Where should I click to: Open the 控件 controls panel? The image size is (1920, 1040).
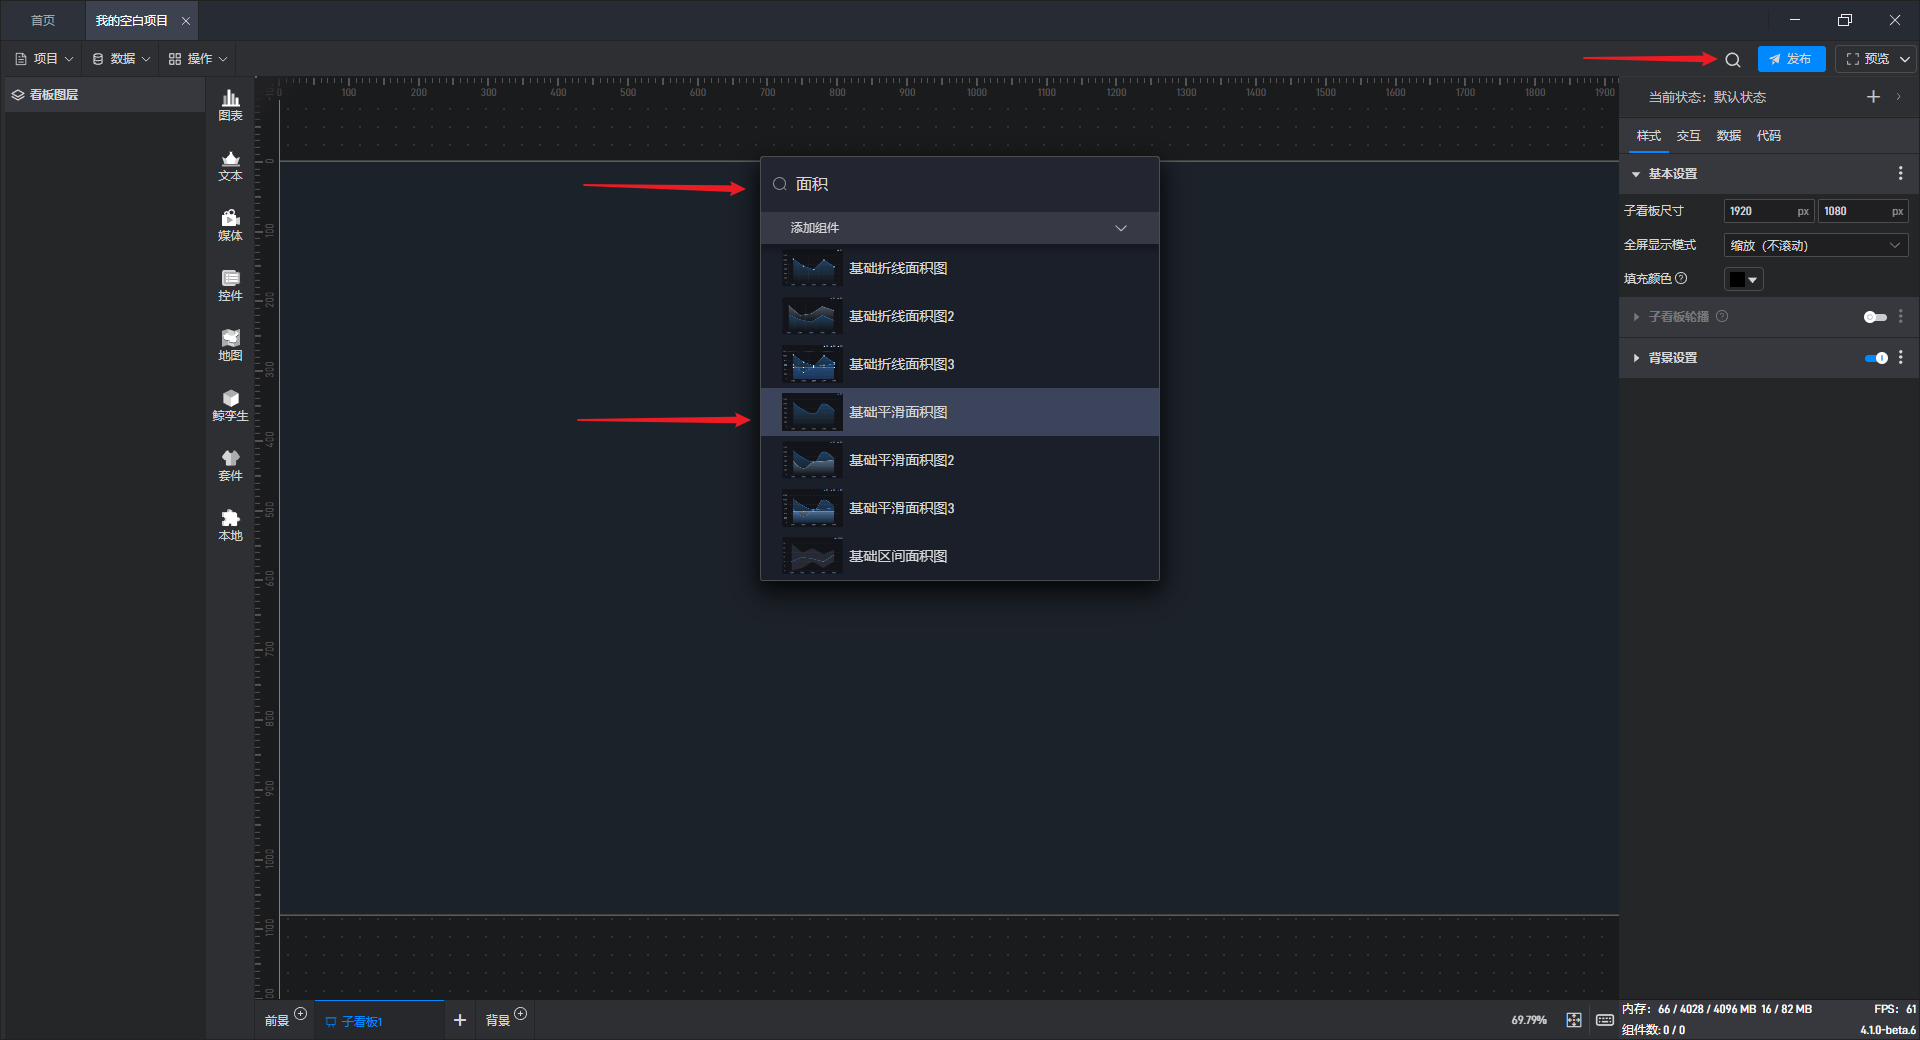pyautogui.click(x=230, y=286)
